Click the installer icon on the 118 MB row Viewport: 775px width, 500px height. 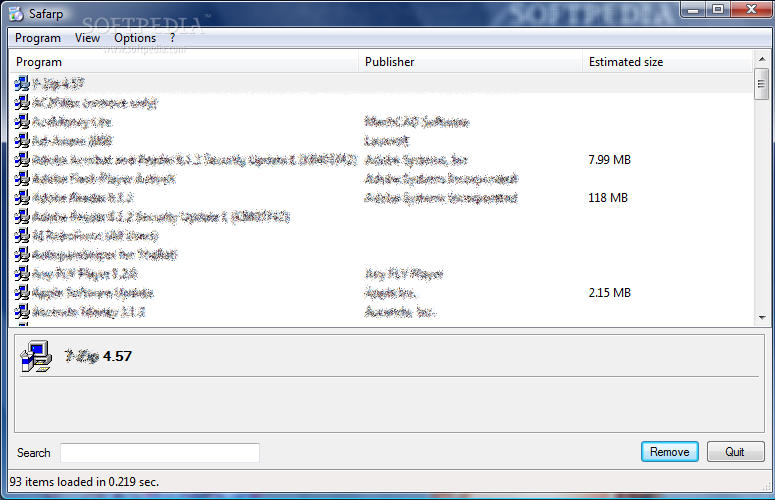coord(22,198)
